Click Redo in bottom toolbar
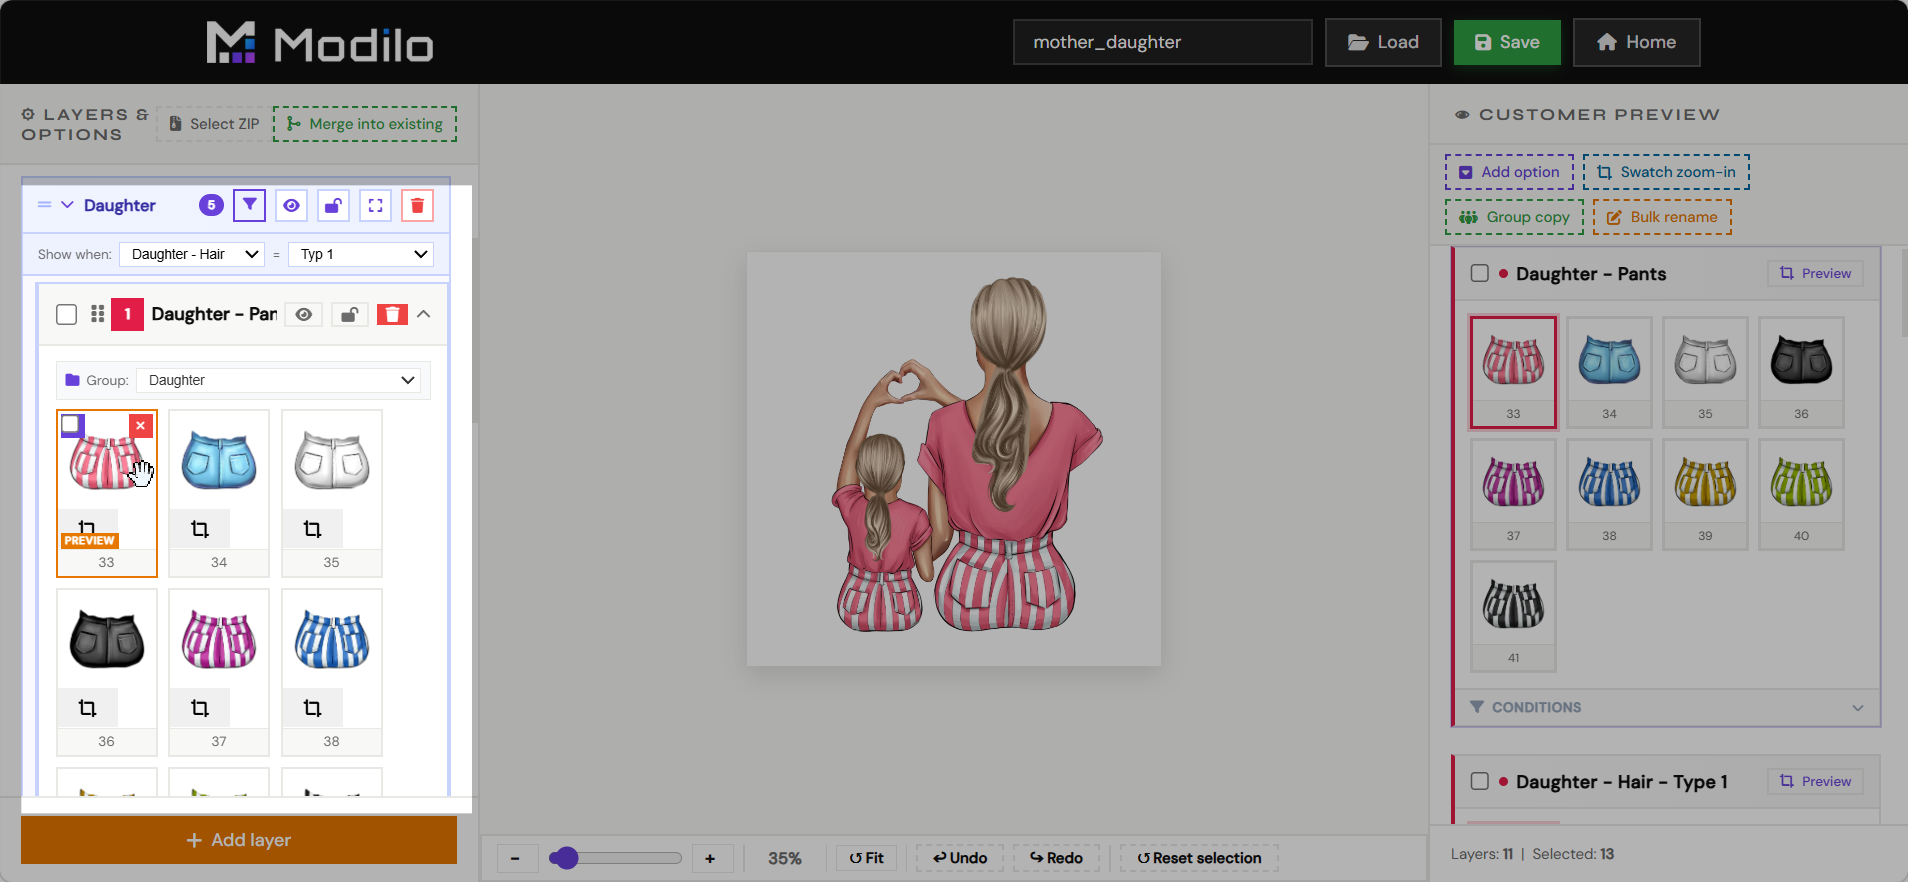Image resolution: width=1908 pixels, height=882 pixels. 1056,858
